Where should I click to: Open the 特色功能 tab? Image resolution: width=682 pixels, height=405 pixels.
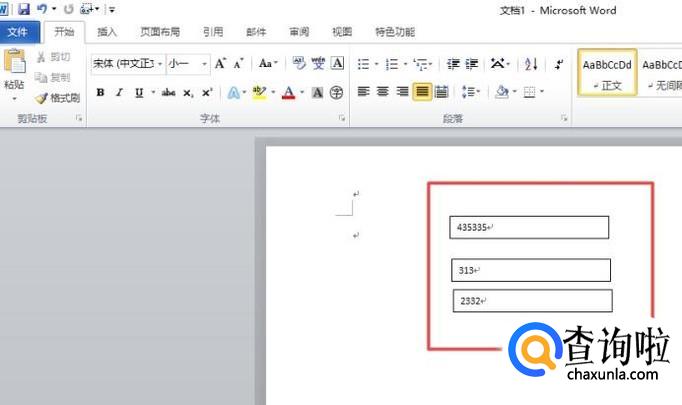click(395, 32)
